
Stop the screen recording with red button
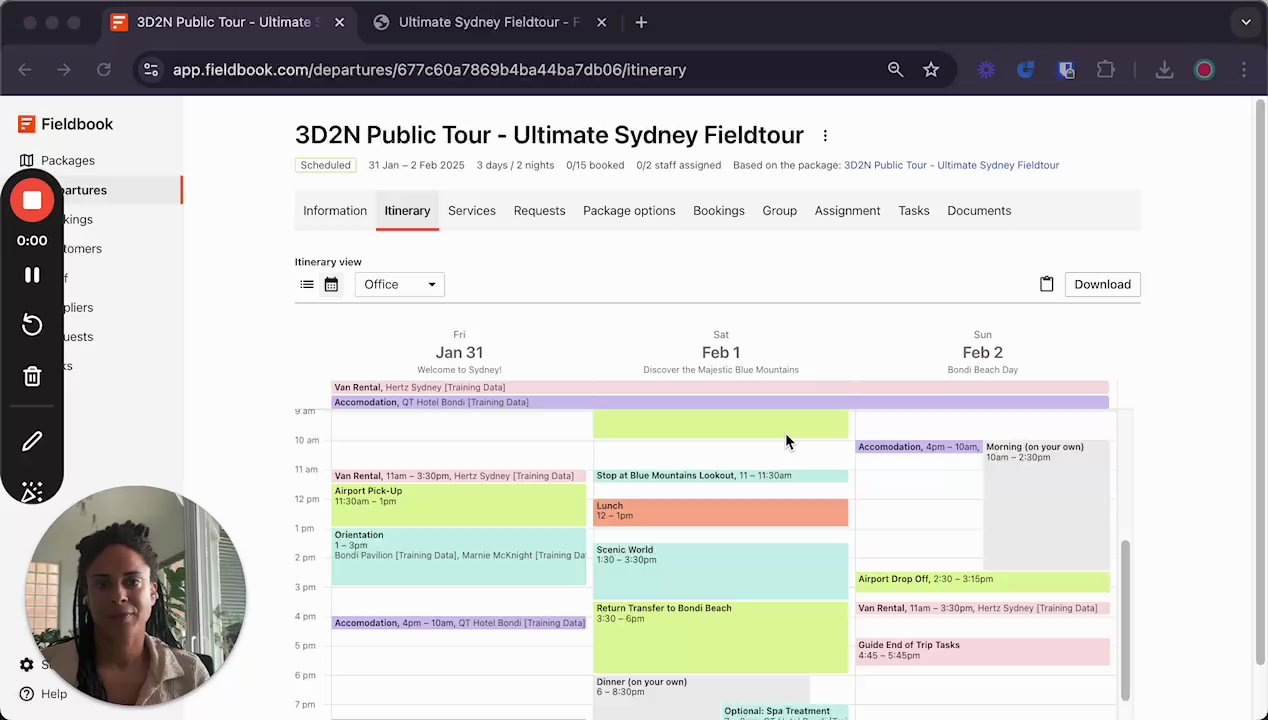click(32, 201)
